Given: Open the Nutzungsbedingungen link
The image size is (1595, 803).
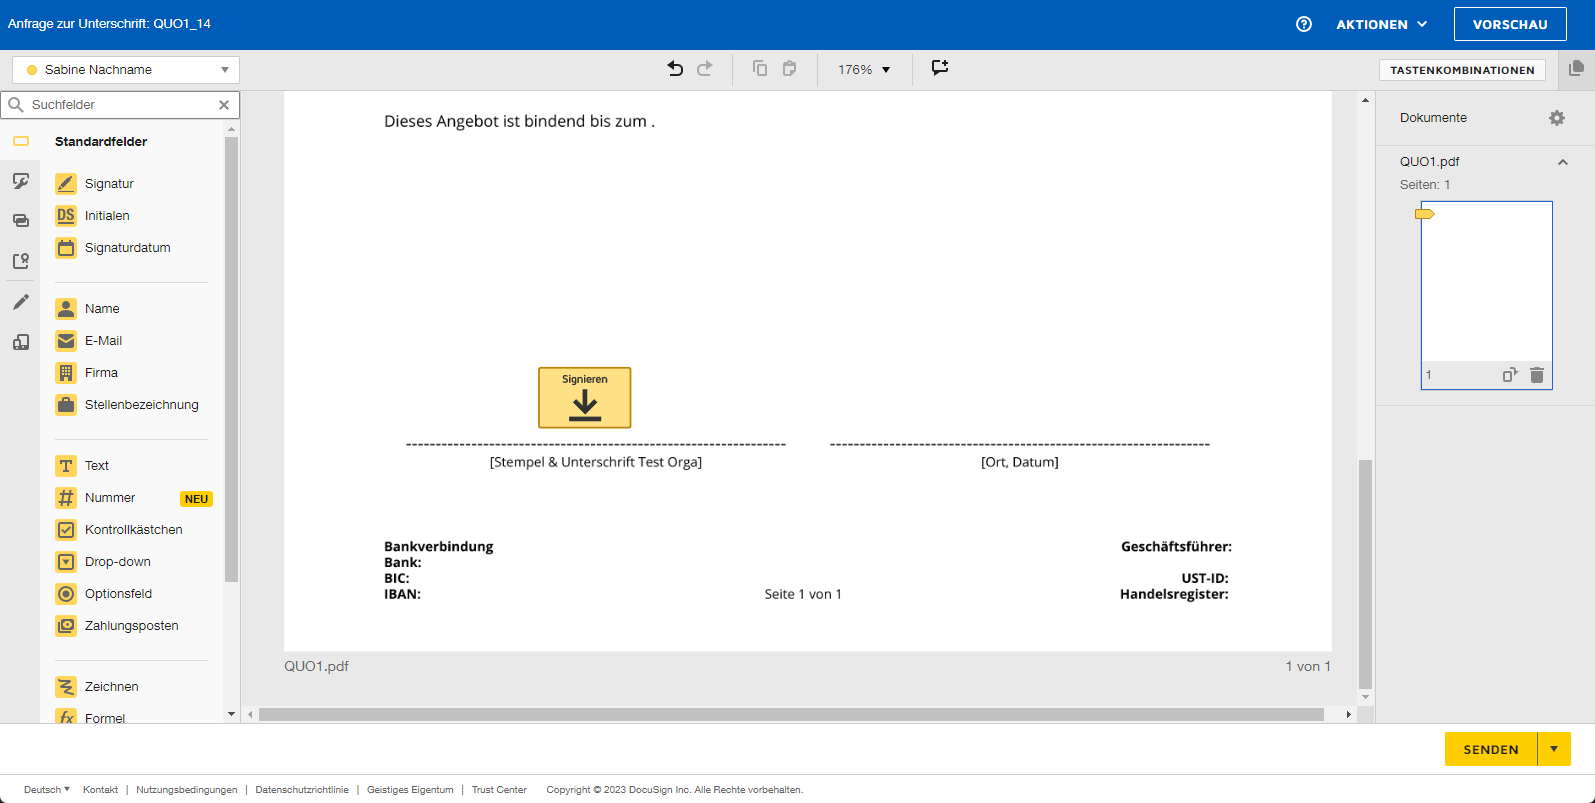Looking at the screenshot, I should click(187, 790).
